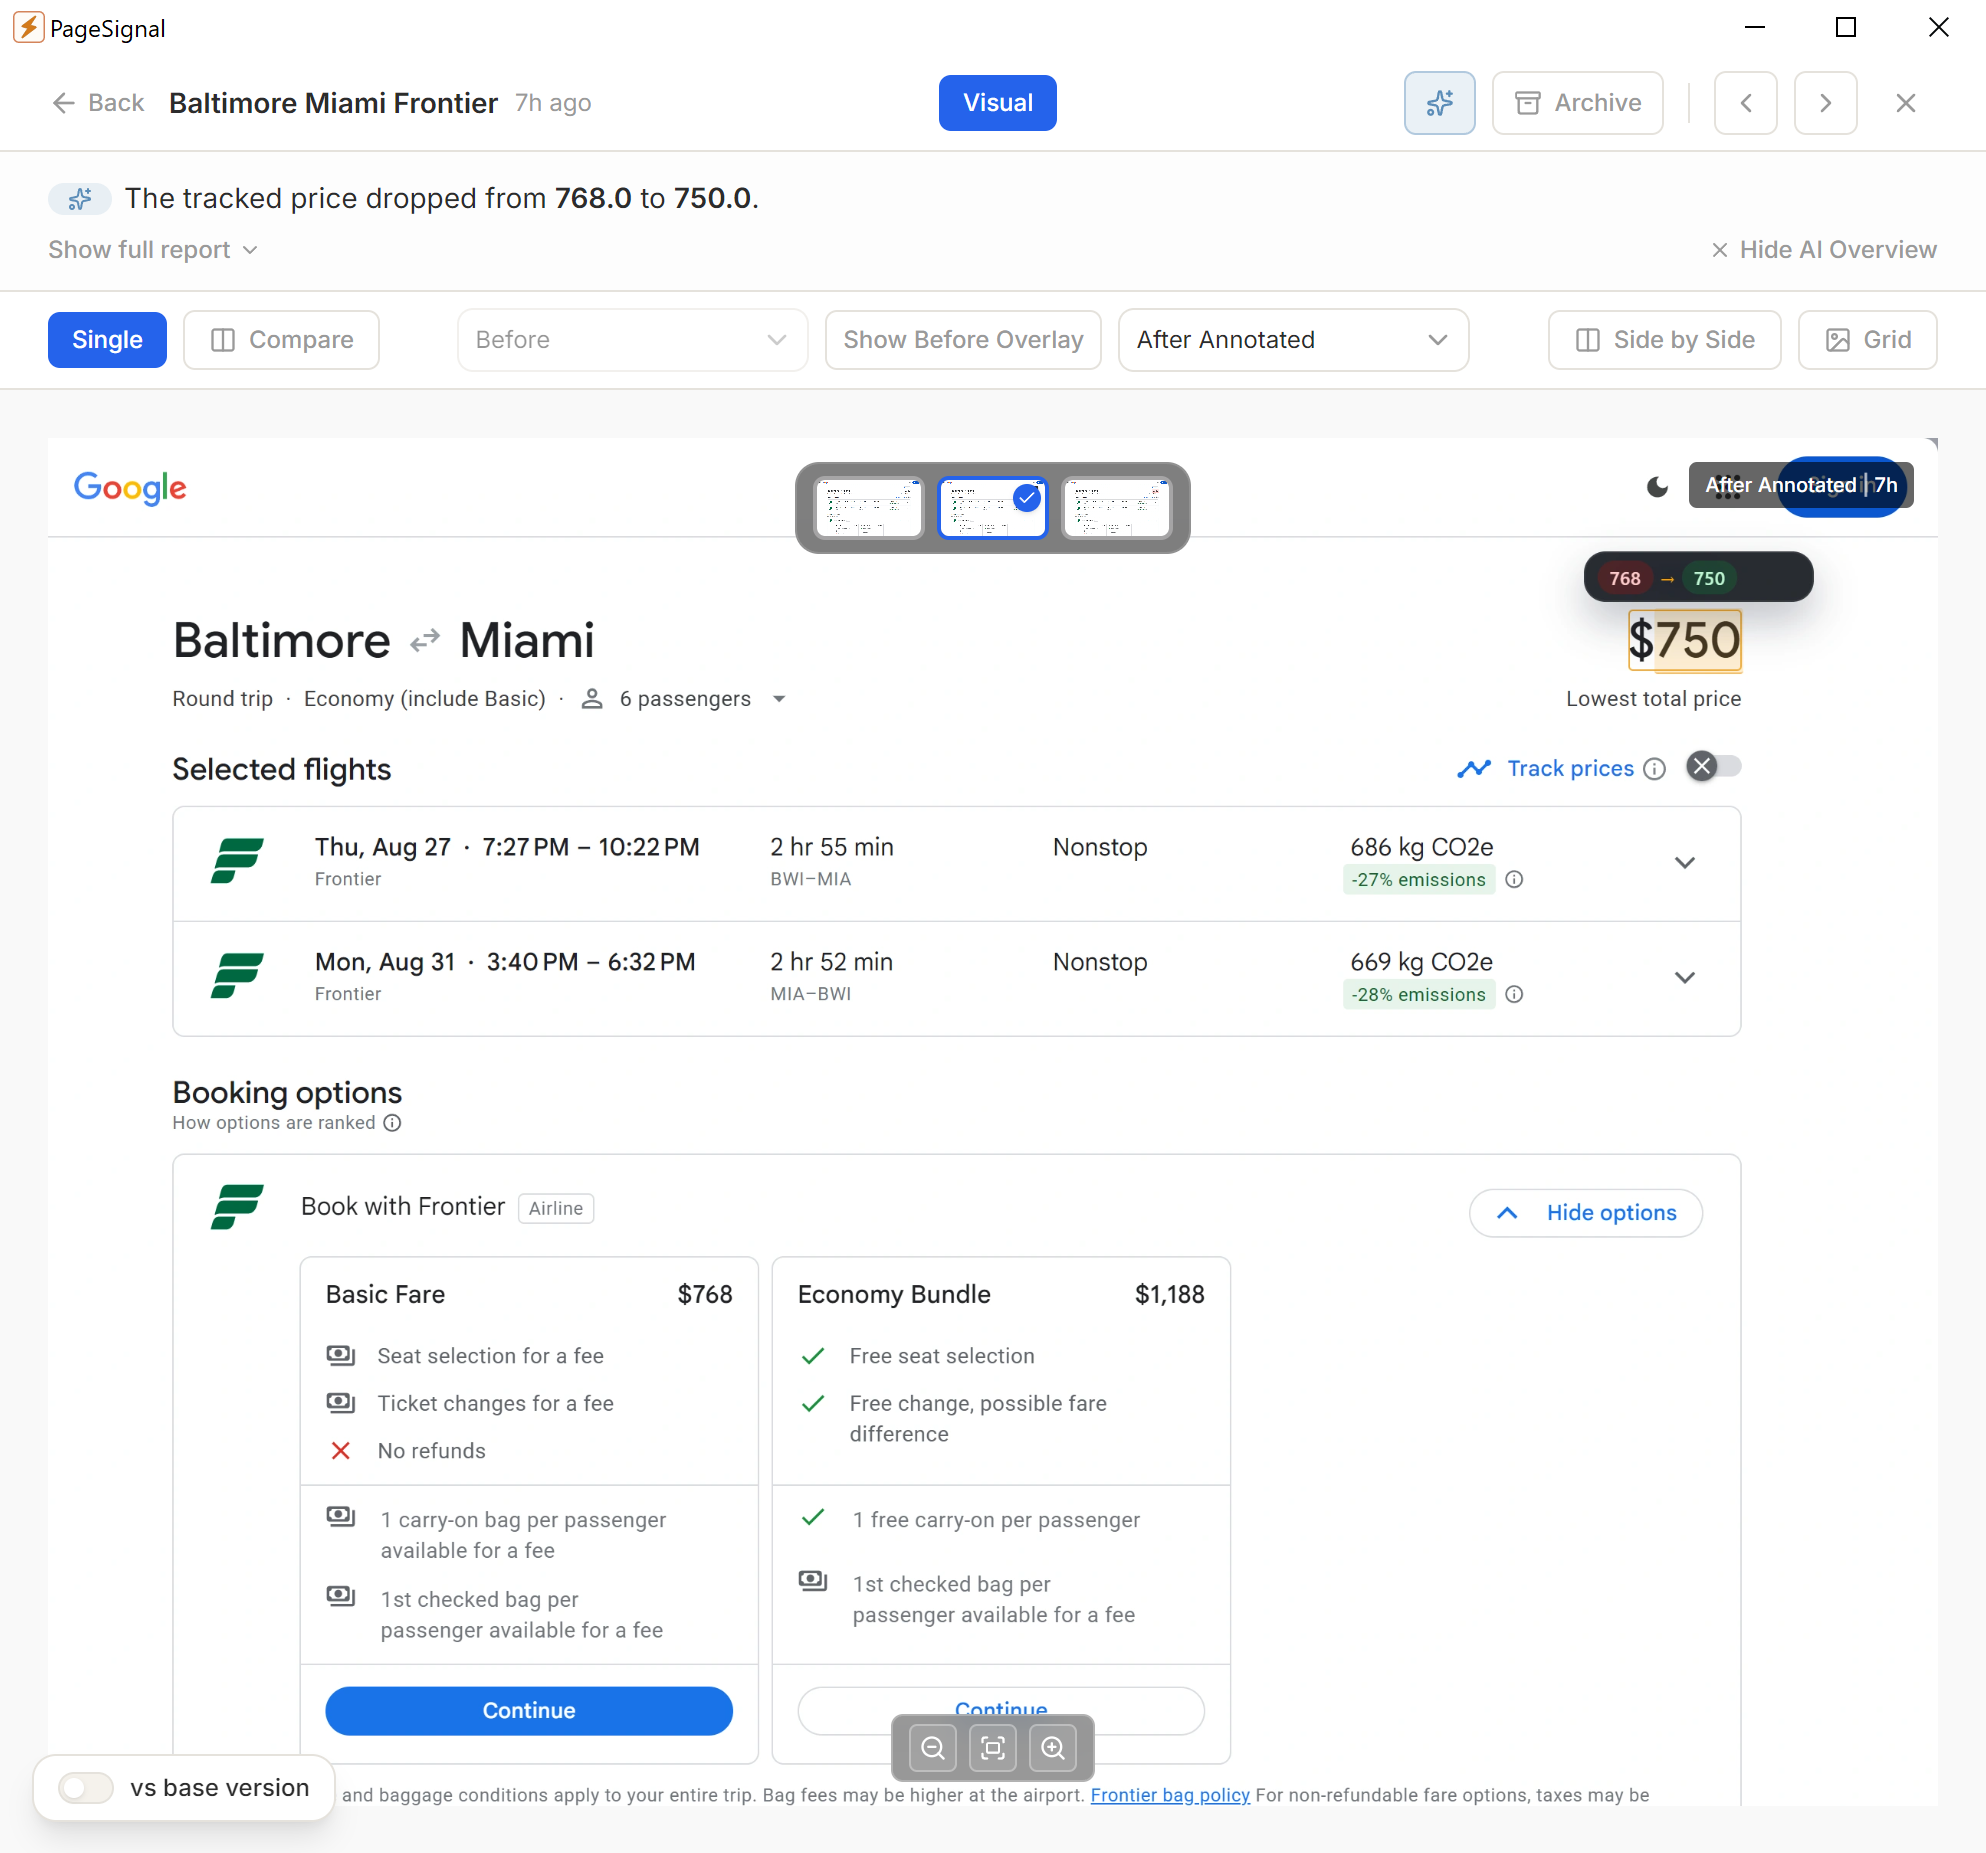Click the Back arrow button
Screen dimensions: 1986x1853
tap(97, 103)
